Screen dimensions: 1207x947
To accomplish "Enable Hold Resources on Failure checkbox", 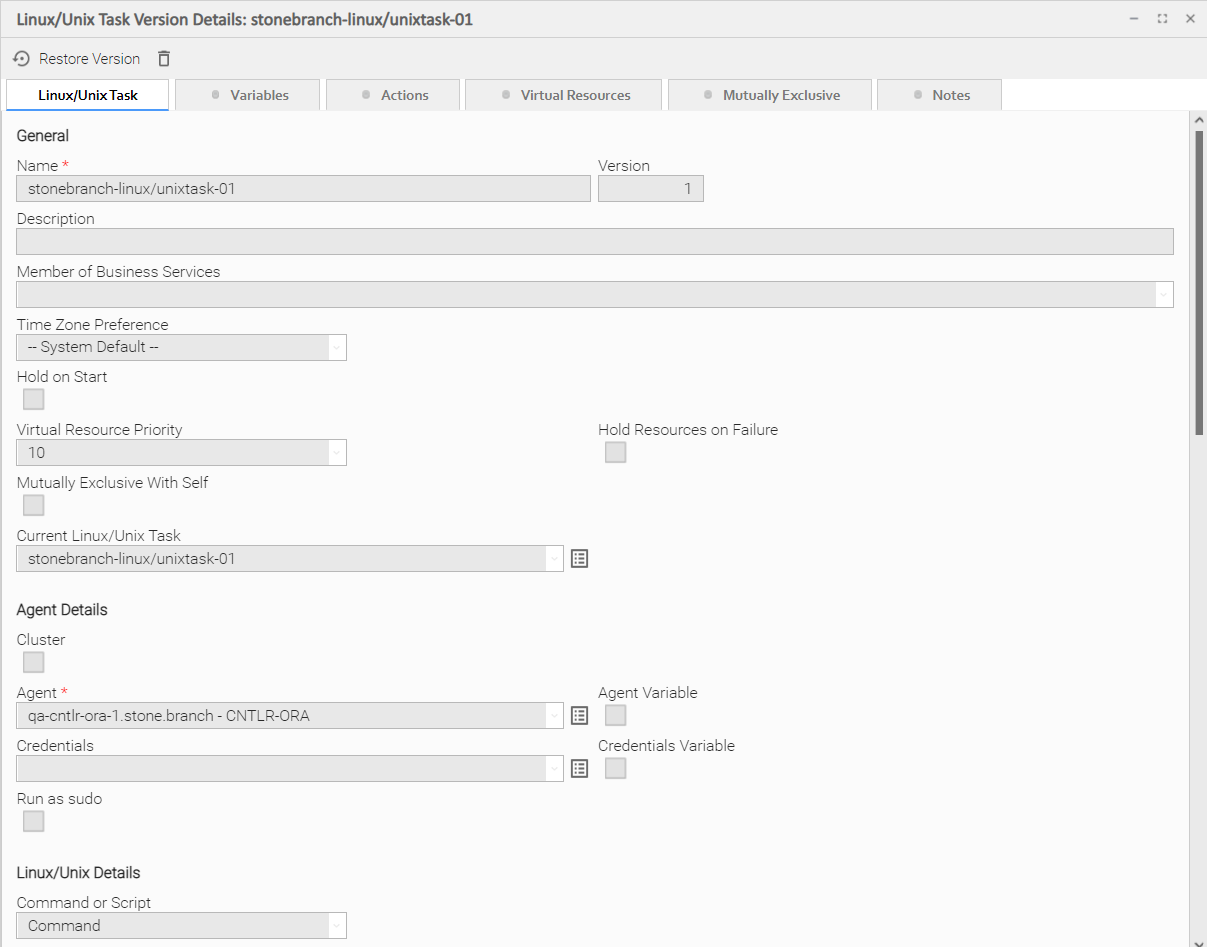I will pyautogui.click(x=616, y=453).
